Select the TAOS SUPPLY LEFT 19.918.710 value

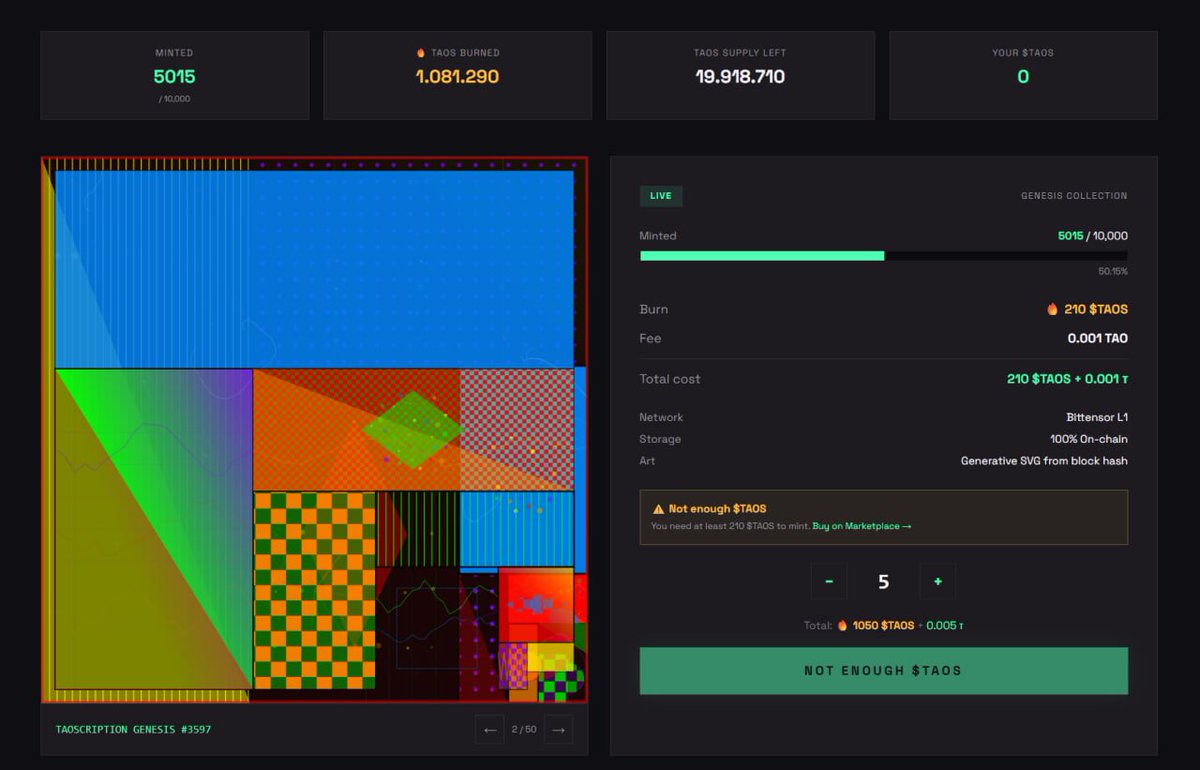[740, 77]
